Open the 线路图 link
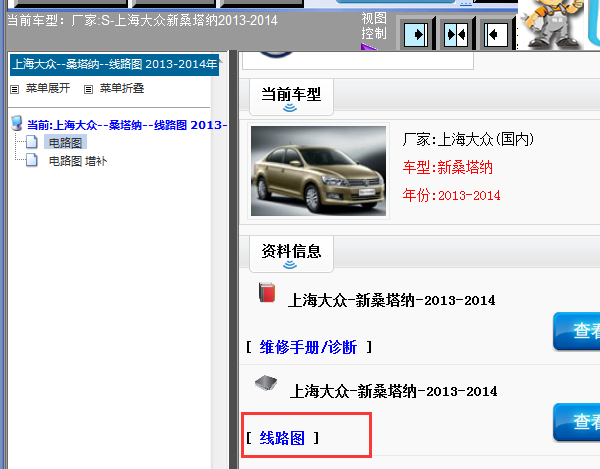 point(282,438)
